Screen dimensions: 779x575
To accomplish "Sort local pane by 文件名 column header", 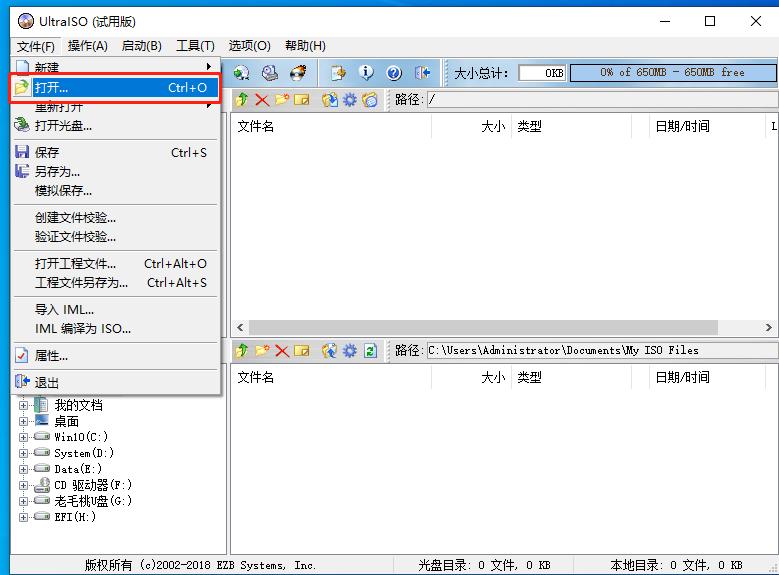I will pos(331,378).
